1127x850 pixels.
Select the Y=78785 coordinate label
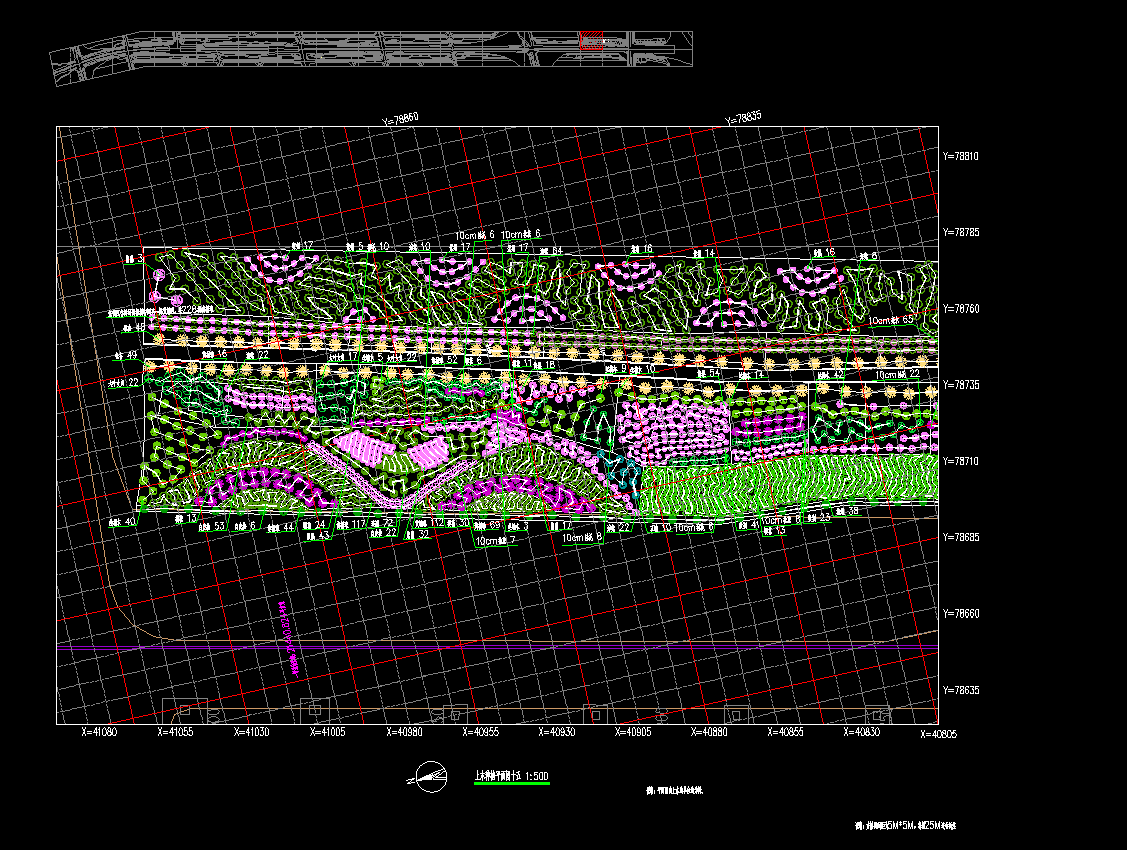(x=961, y=232)
